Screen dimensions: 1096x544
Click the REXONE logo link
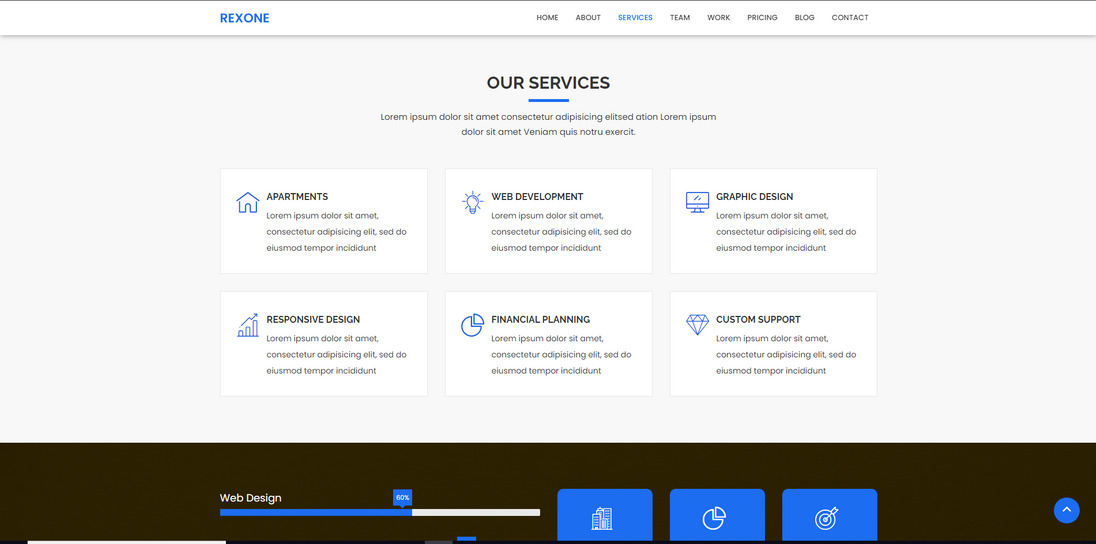pyautogui.click(x=244, y=18)
